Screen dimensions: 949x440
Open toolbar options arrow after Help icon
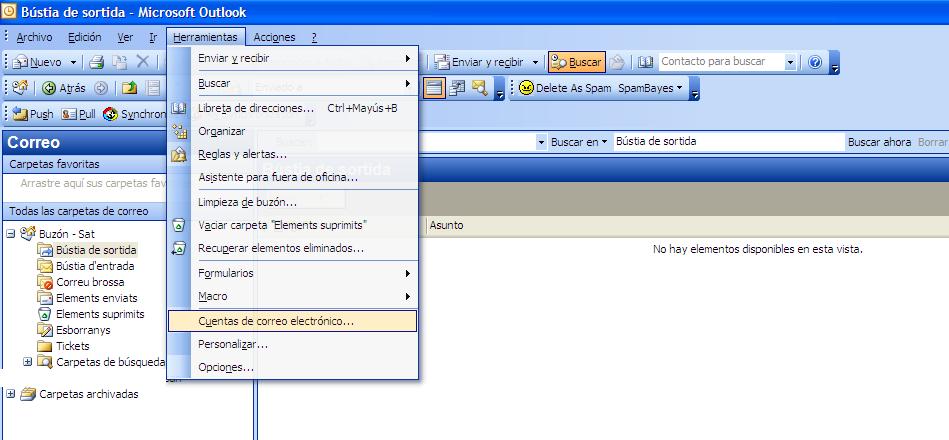coord(835,62)
